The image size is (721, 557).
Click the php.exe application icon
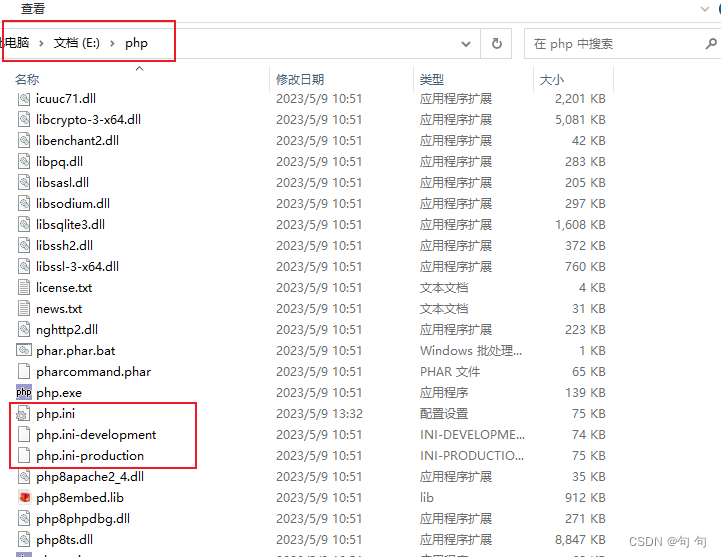click(24, 392)
